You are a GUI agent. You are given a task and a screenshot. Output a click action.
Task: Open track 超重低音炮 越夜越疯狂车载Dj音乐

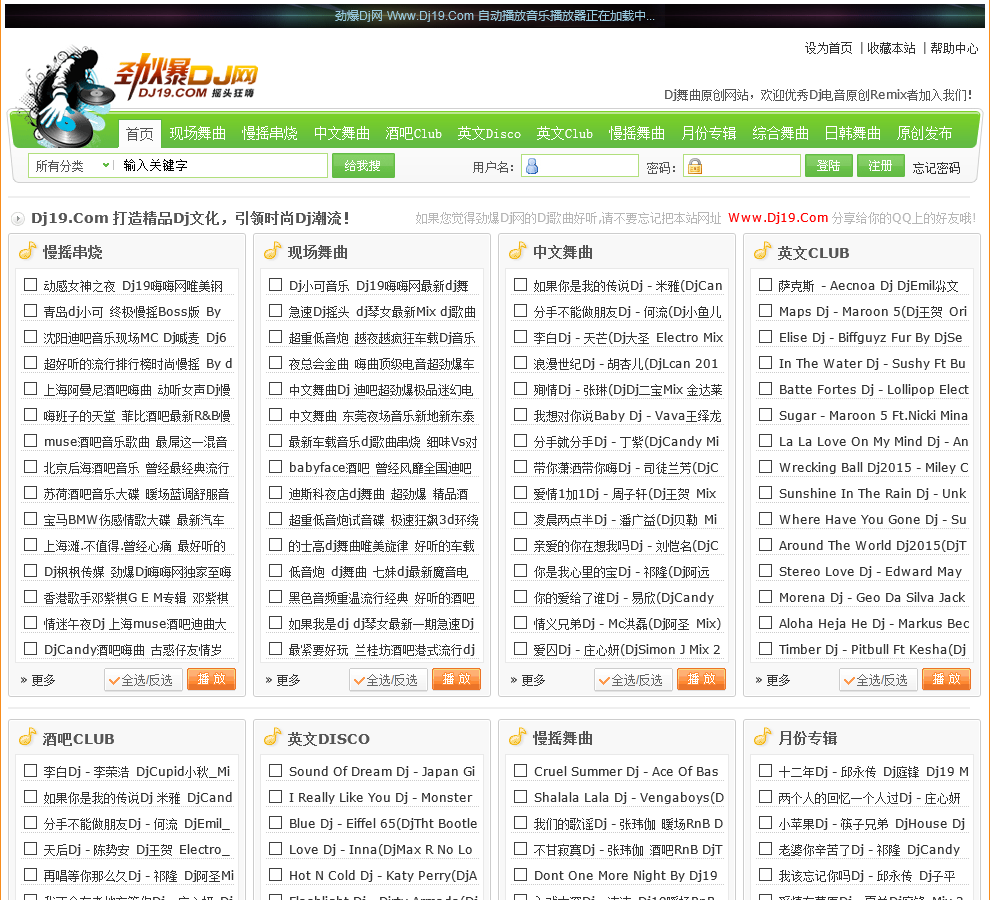click(x=382, y=338)
